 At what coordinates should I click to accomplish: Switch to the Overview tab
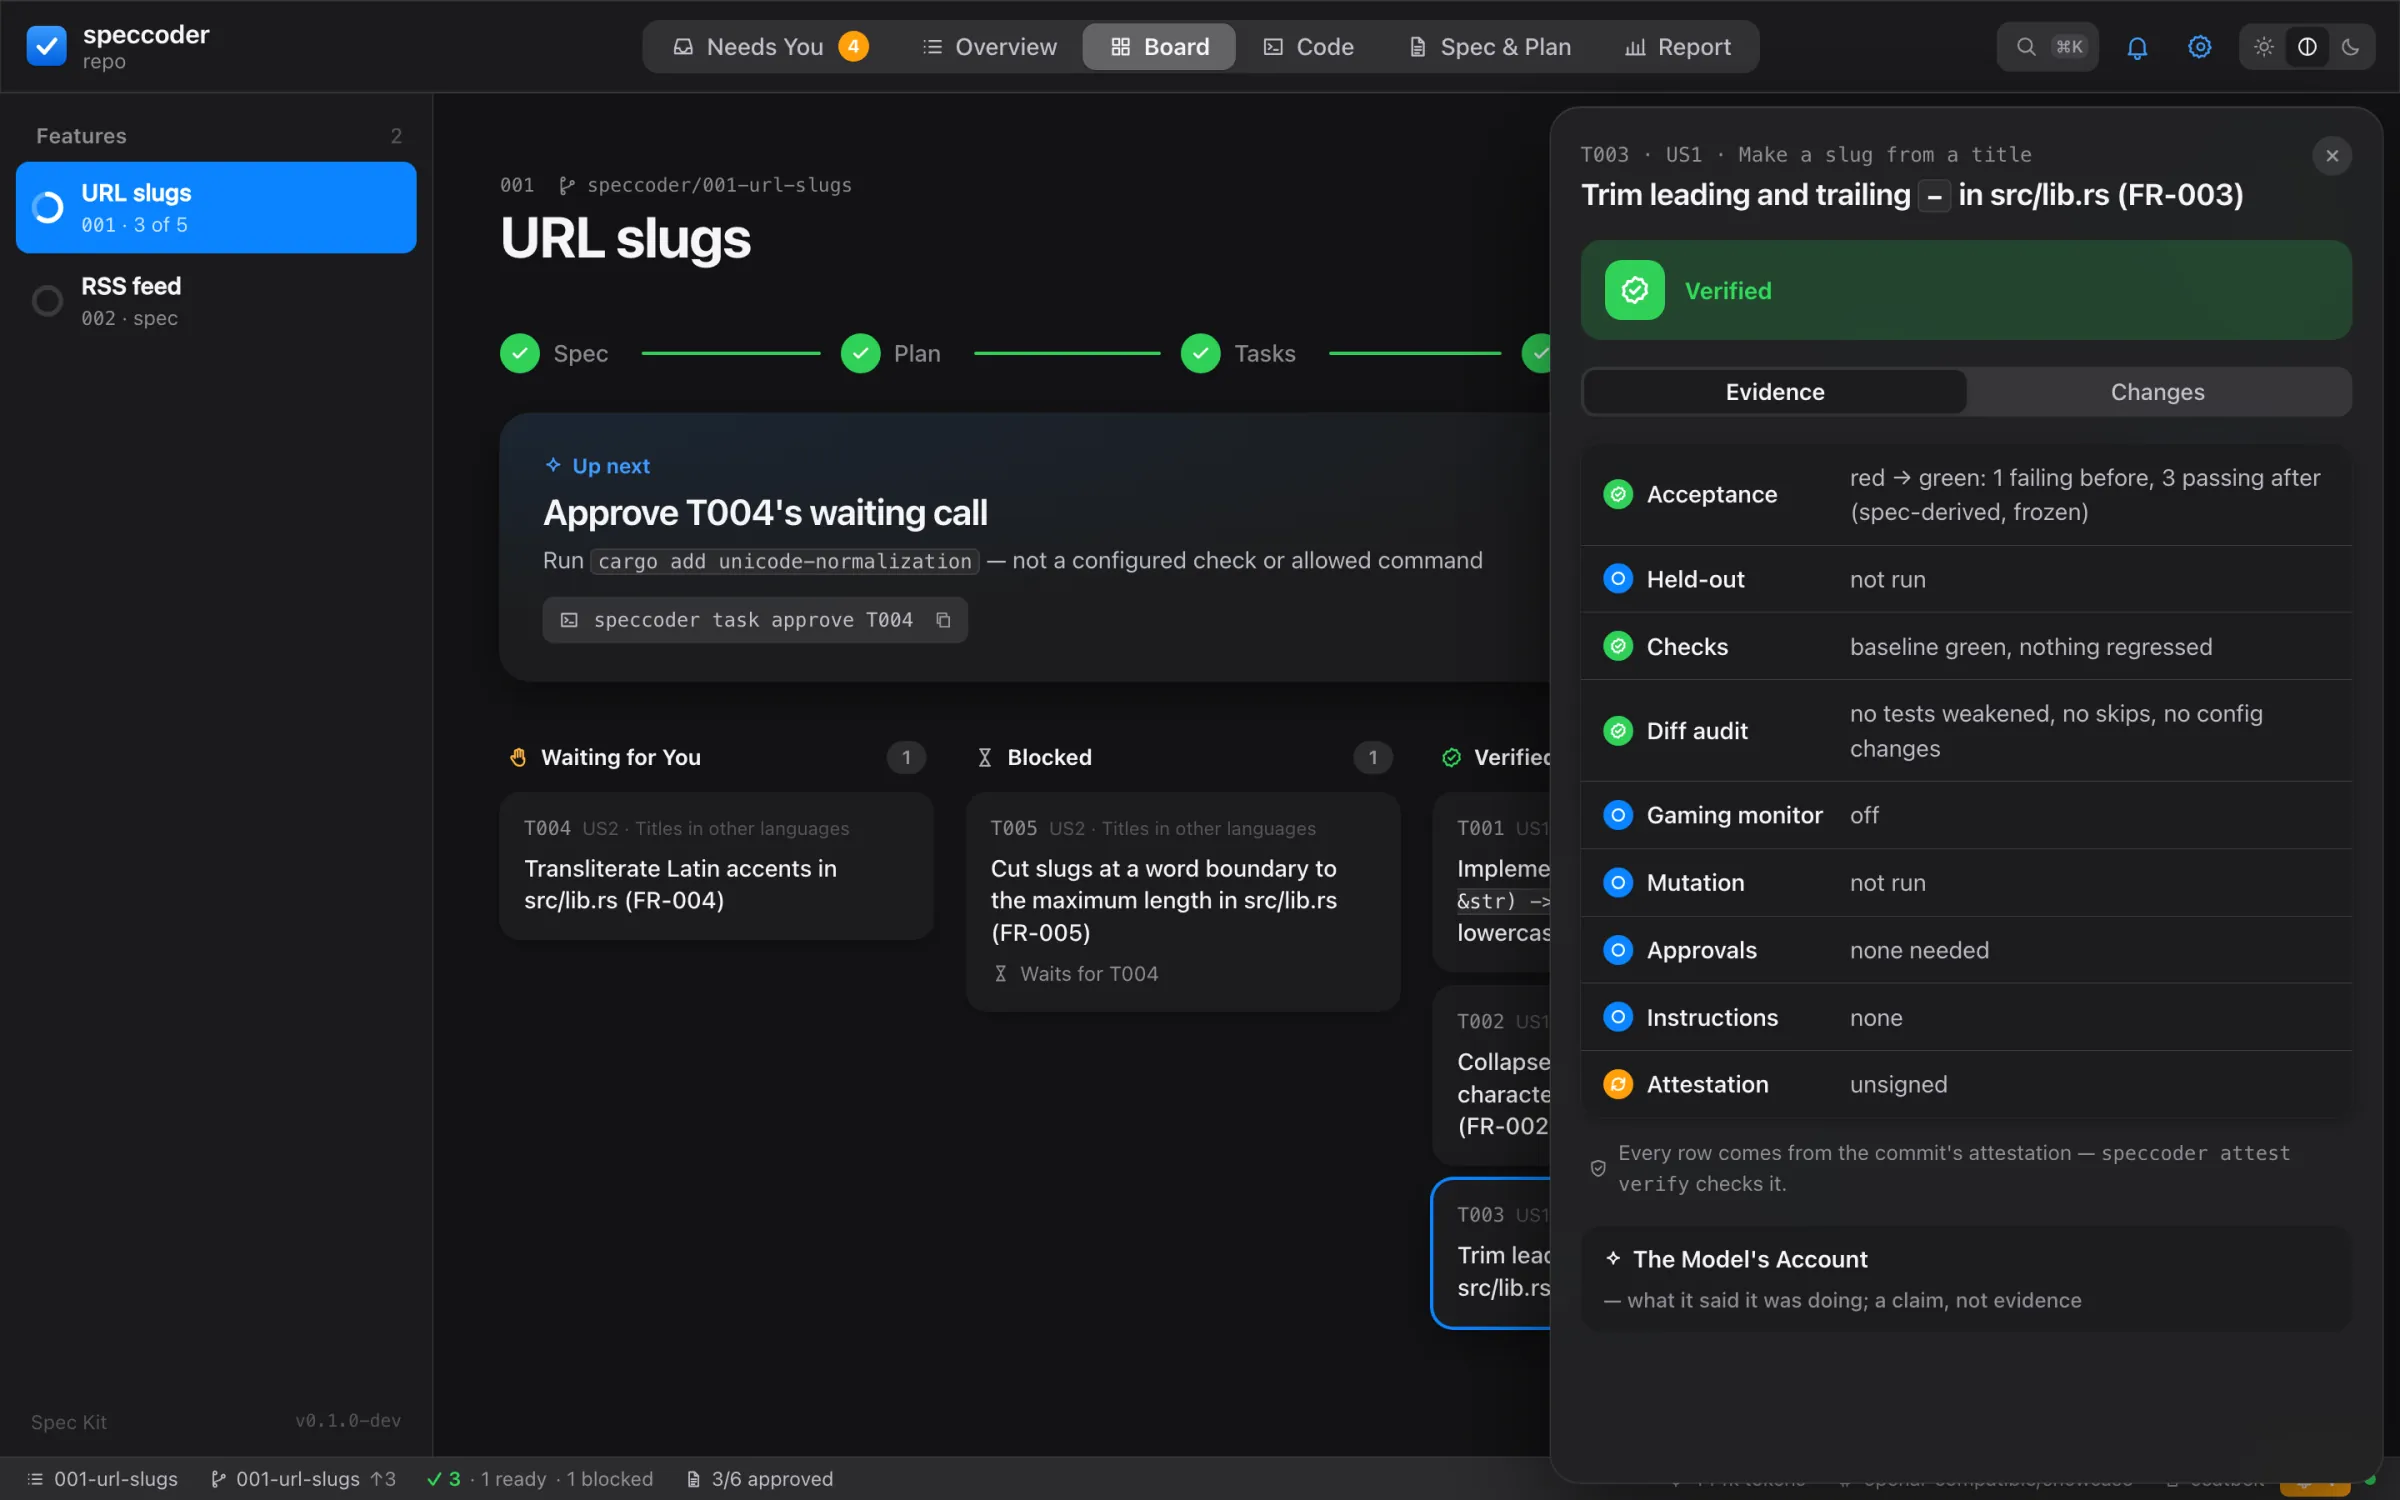coord(988,47)
